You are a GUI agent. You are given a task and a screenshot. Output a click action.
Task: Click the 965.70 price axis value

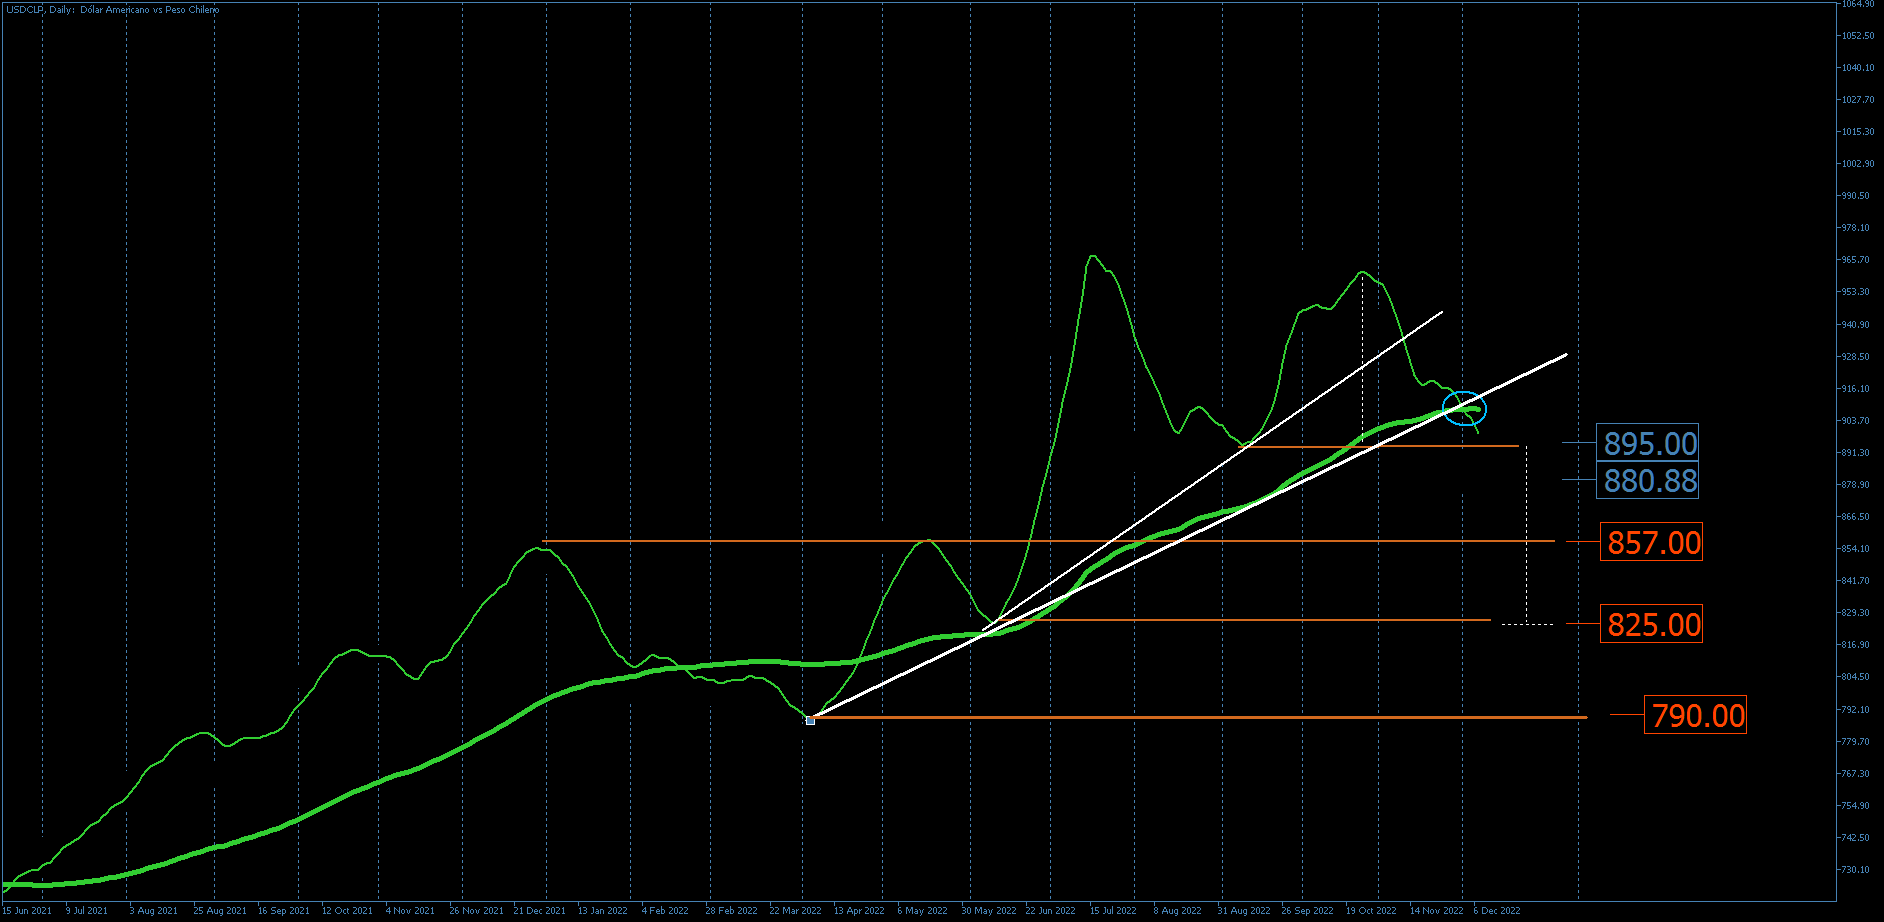click(x=1855, y=260)
